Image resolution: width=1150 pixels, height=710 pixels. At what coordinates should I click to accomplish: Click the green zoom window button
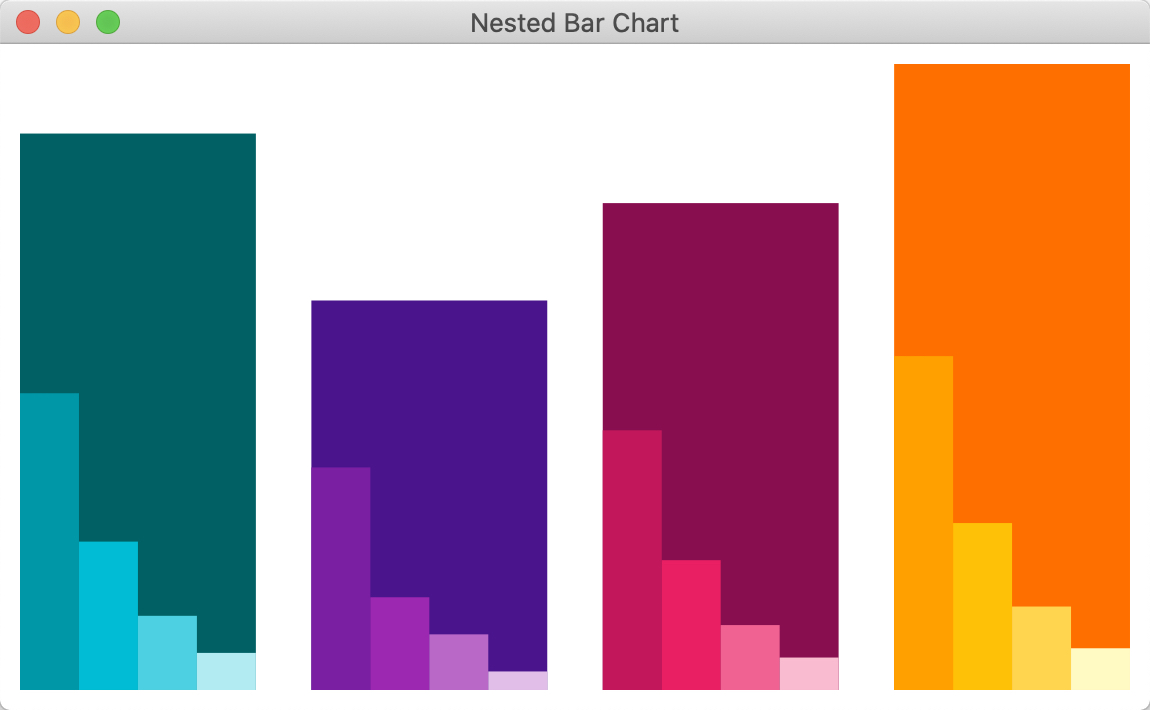108,22
